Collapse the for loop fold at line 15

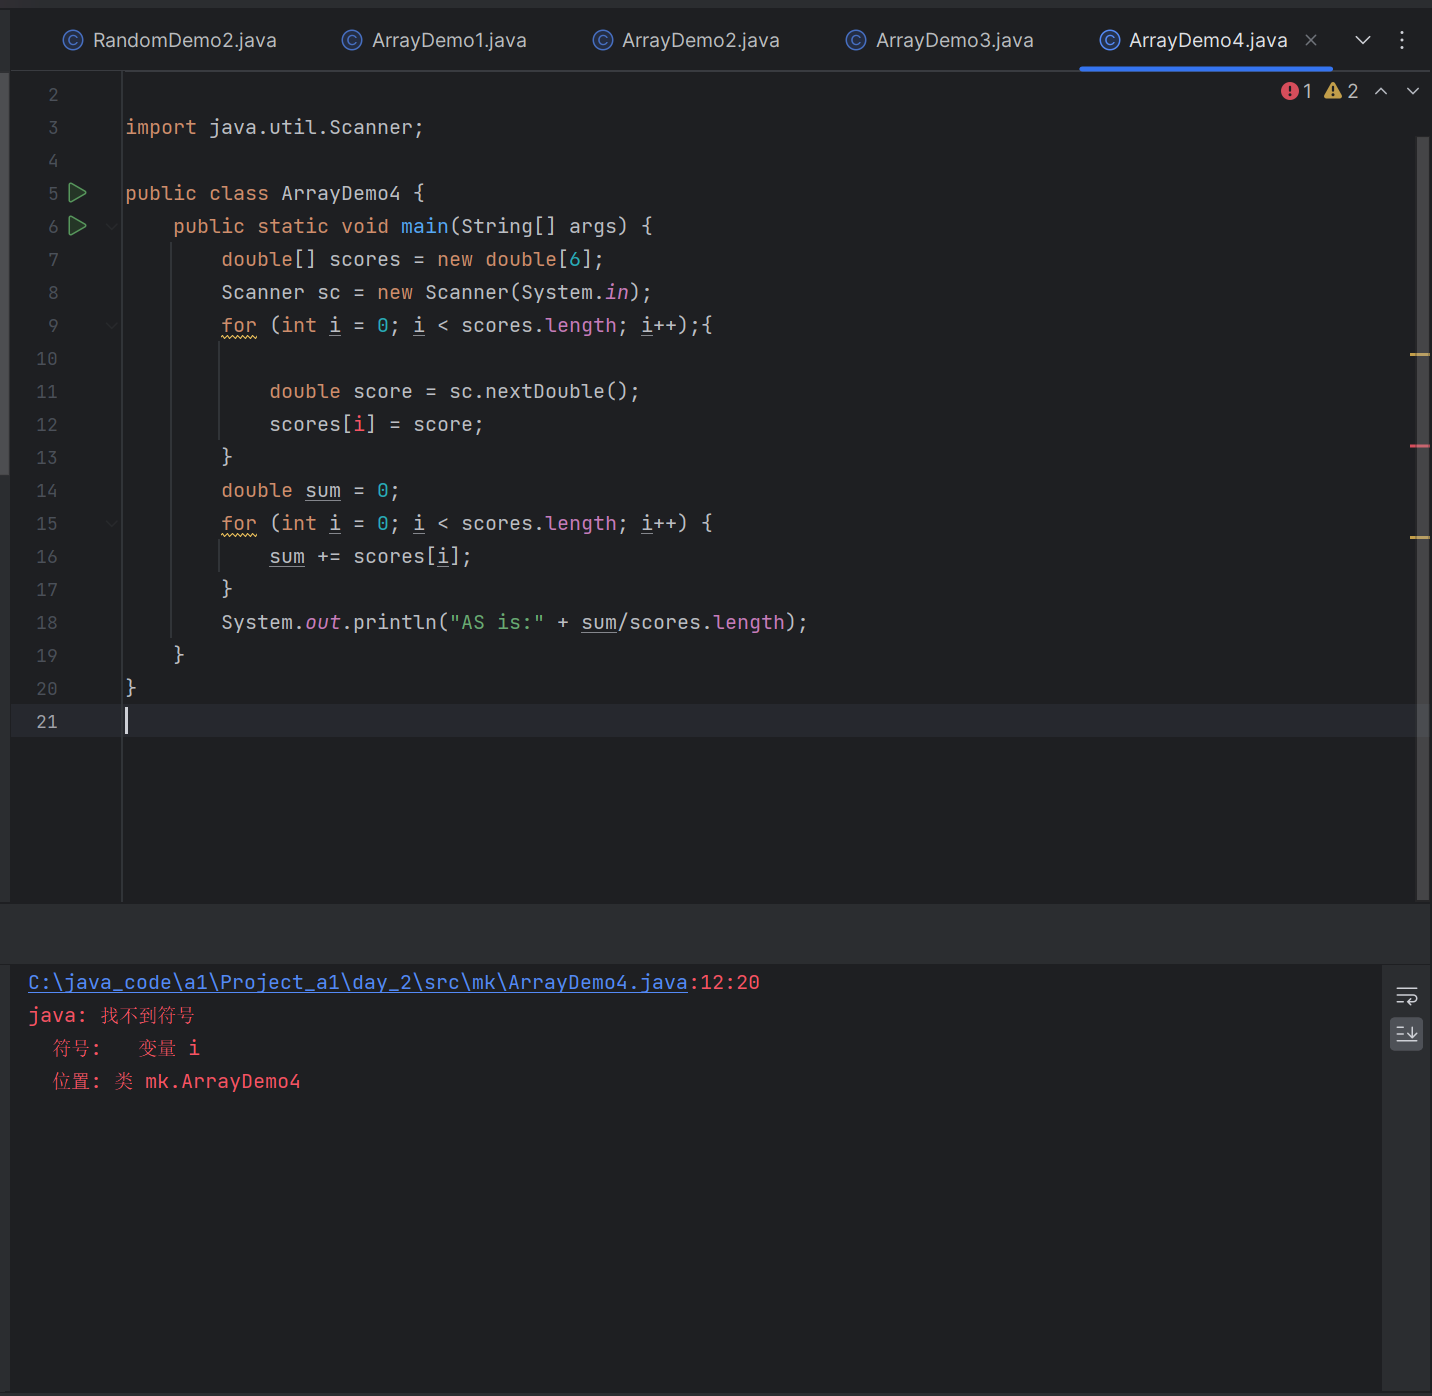tap(111, 523)
